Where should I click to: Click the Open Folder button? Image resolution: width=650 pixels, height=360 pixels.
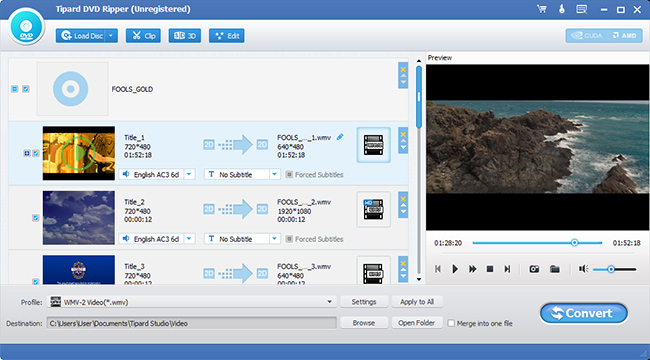[x=417, y=323]
